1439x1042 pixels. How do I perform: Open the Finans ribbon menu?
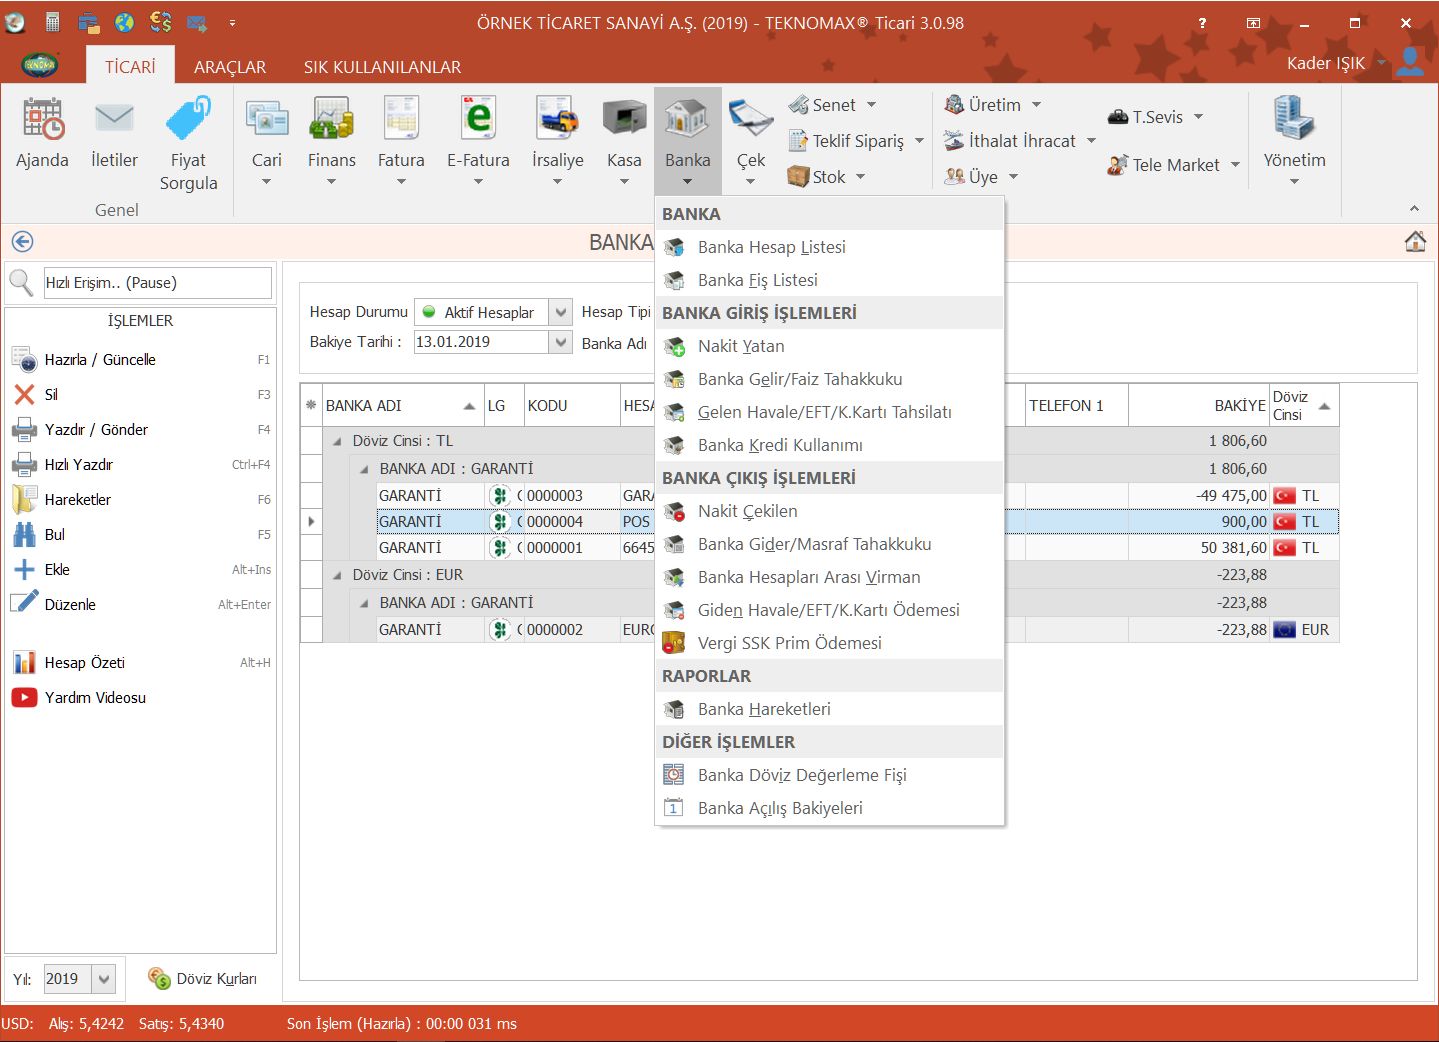[x=331, y=141]
